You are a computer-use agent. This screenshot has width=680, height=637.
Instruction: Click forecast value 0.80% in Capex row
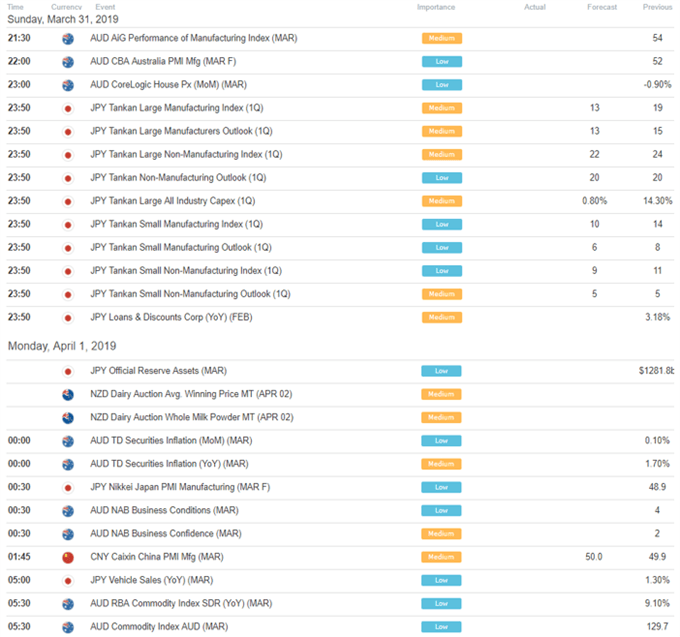(595, 201)
